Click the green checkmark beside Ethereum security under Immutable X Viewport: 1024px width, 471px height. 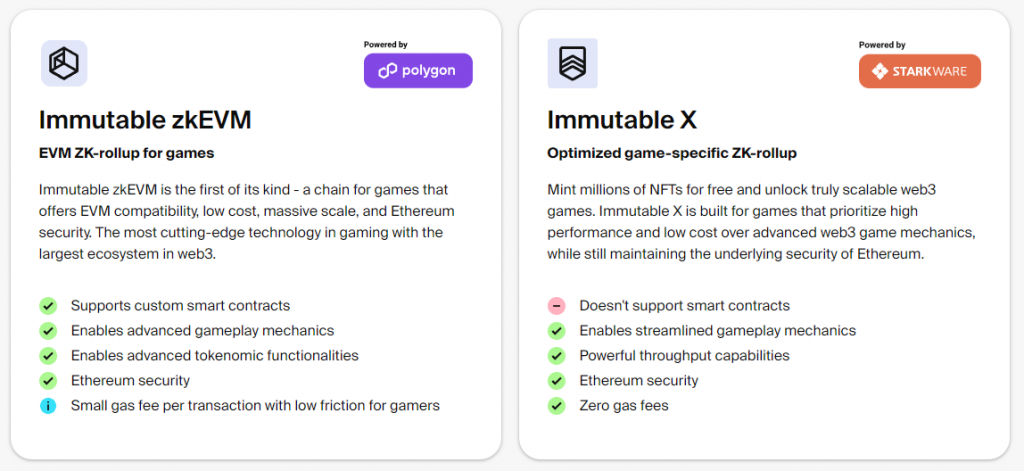556,380
